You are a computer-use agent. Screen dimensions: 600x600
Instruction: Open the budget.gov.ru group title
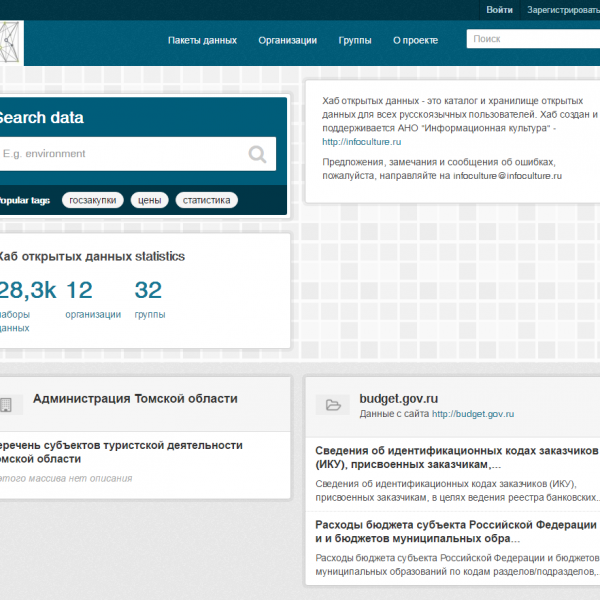(398, 399)
